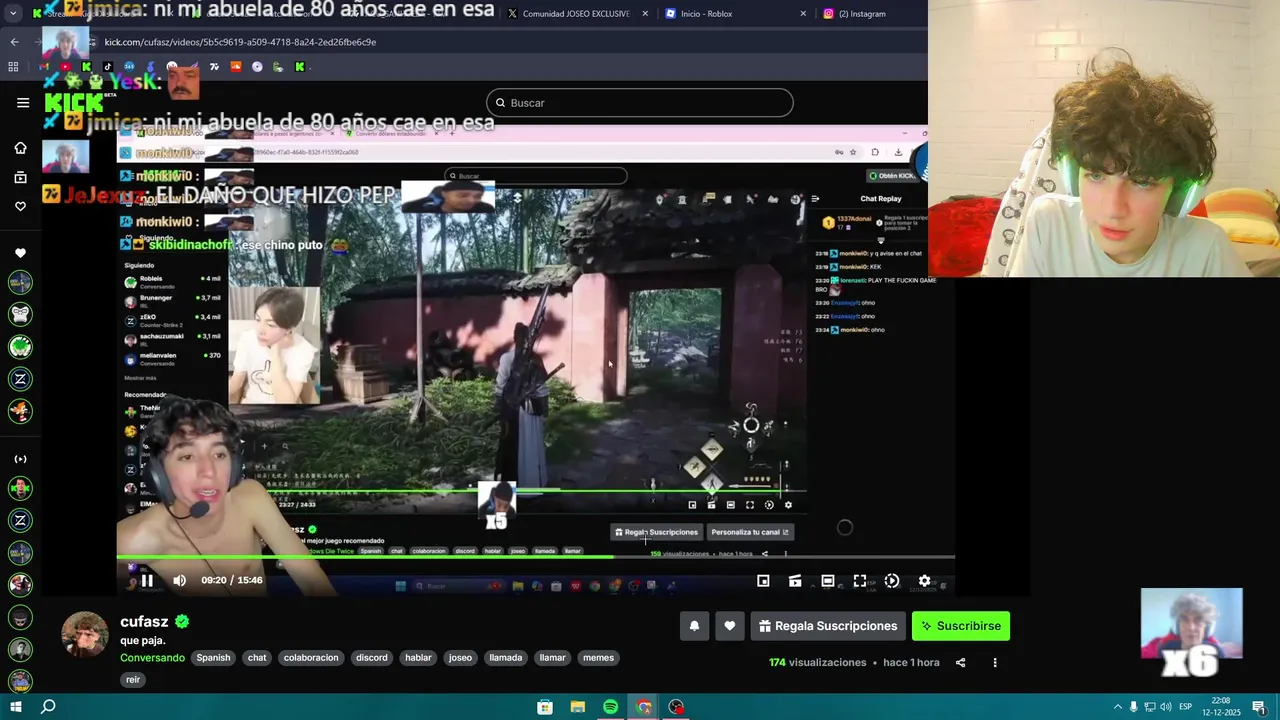Open File Explorer in the taskbar
1280x720 pixels.
578,707
